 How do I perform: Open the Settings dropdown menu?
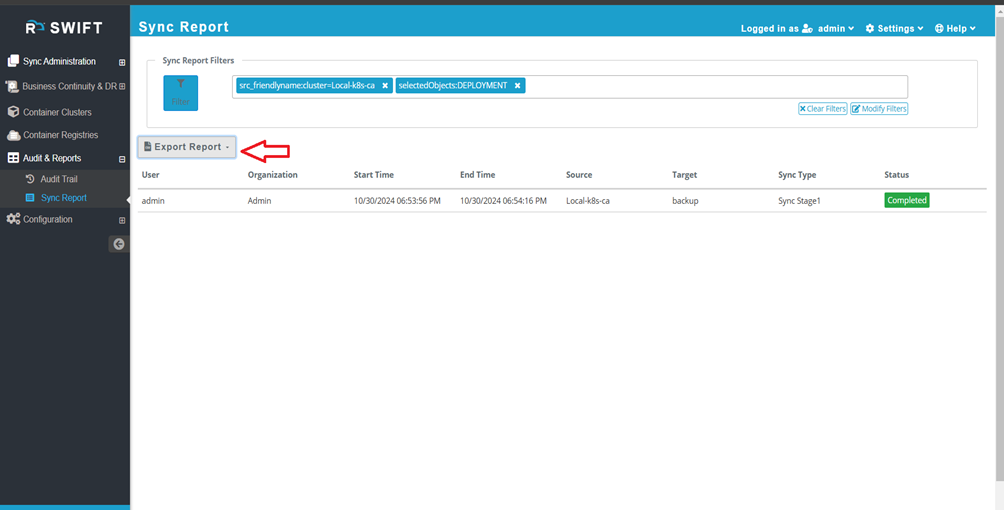pyautogui.click(x=895, y=28)
